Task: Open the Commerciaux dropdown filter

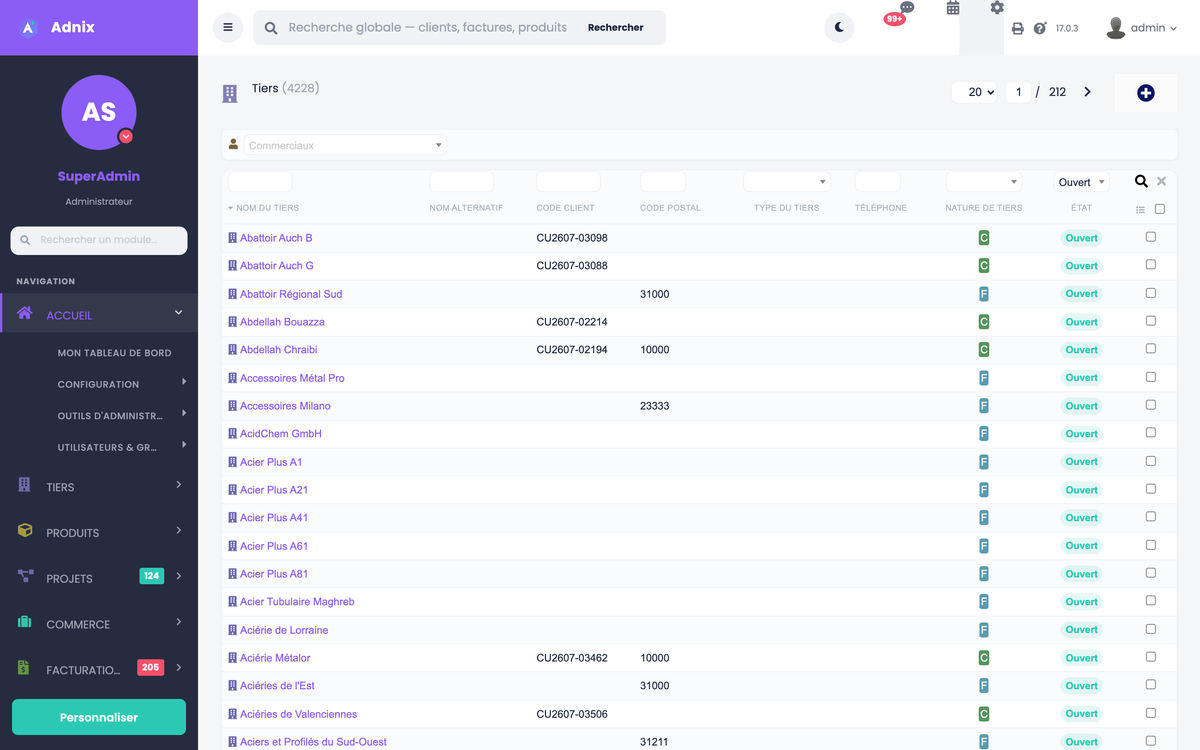Action: point(345,145)
